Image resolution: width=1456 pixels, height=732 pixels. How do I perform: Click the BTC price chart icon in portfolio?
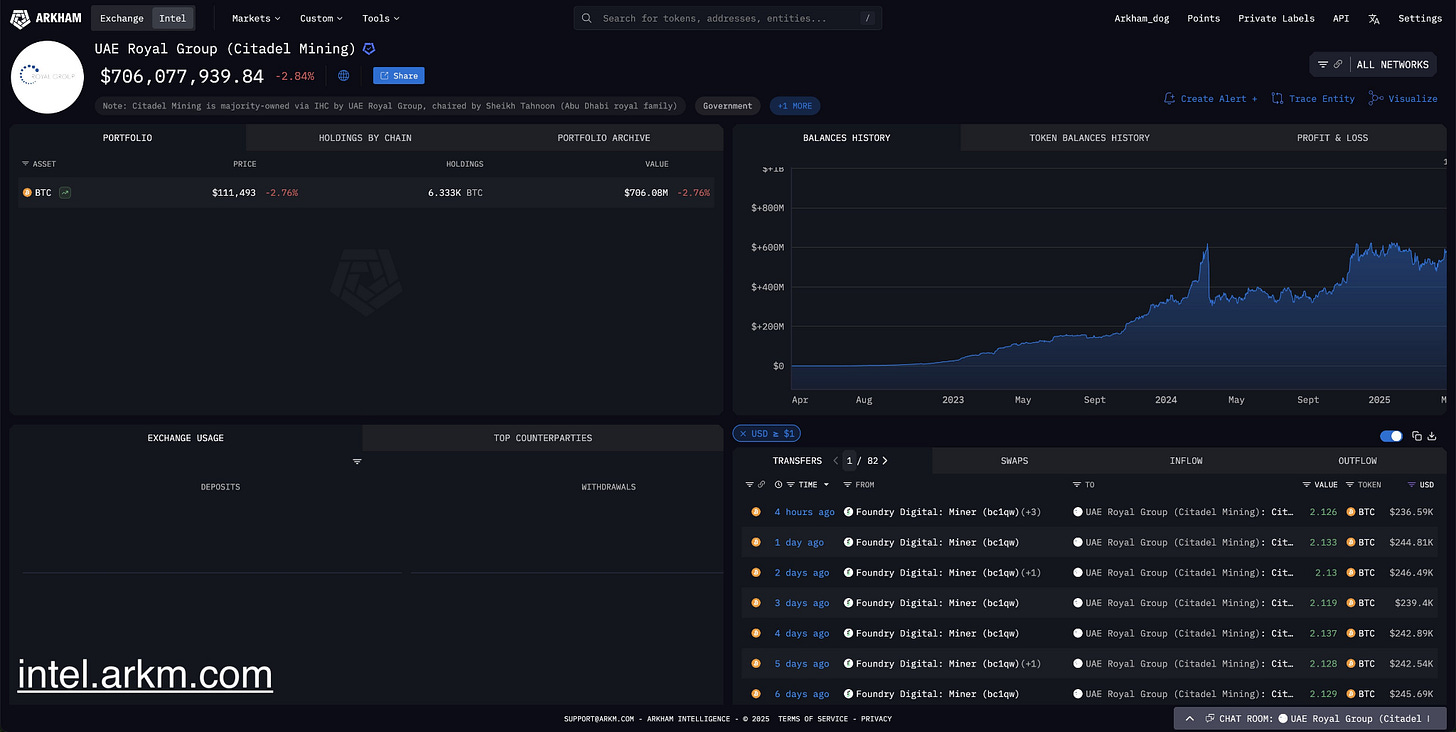(65, 192)
